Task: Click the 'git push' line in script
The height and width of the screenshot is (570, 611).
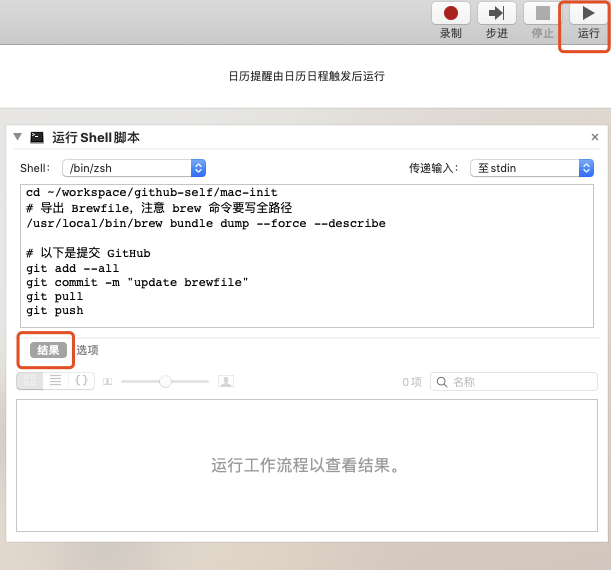Action: [x=55, y=311]
